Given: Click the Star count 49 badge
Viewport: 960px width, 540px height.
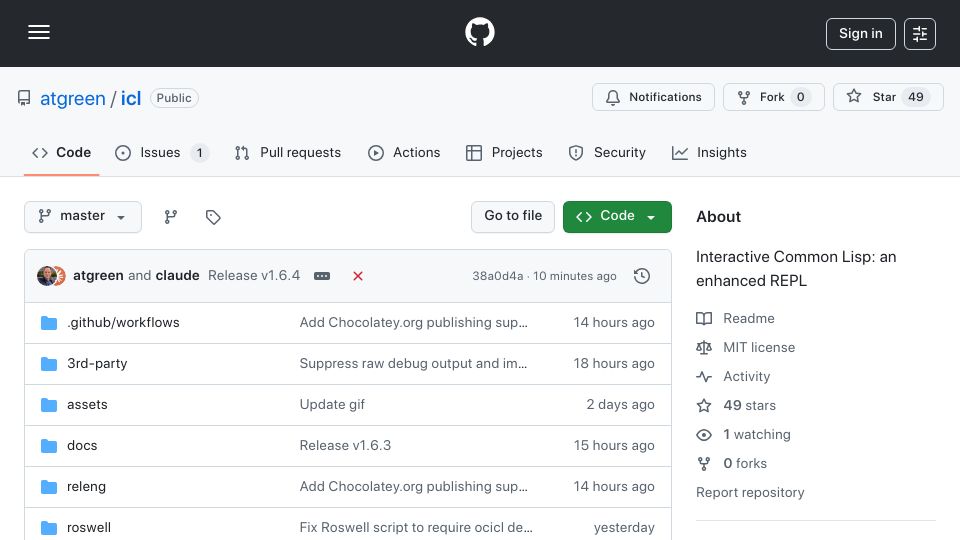Looking at the screenshot, I should tap(915, 97).
